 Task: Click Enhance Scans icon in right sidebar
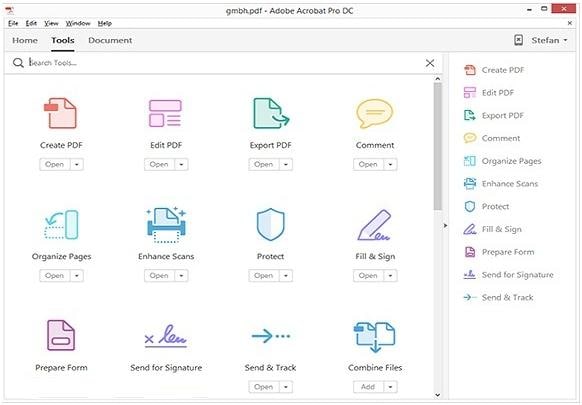click(470, 183)
